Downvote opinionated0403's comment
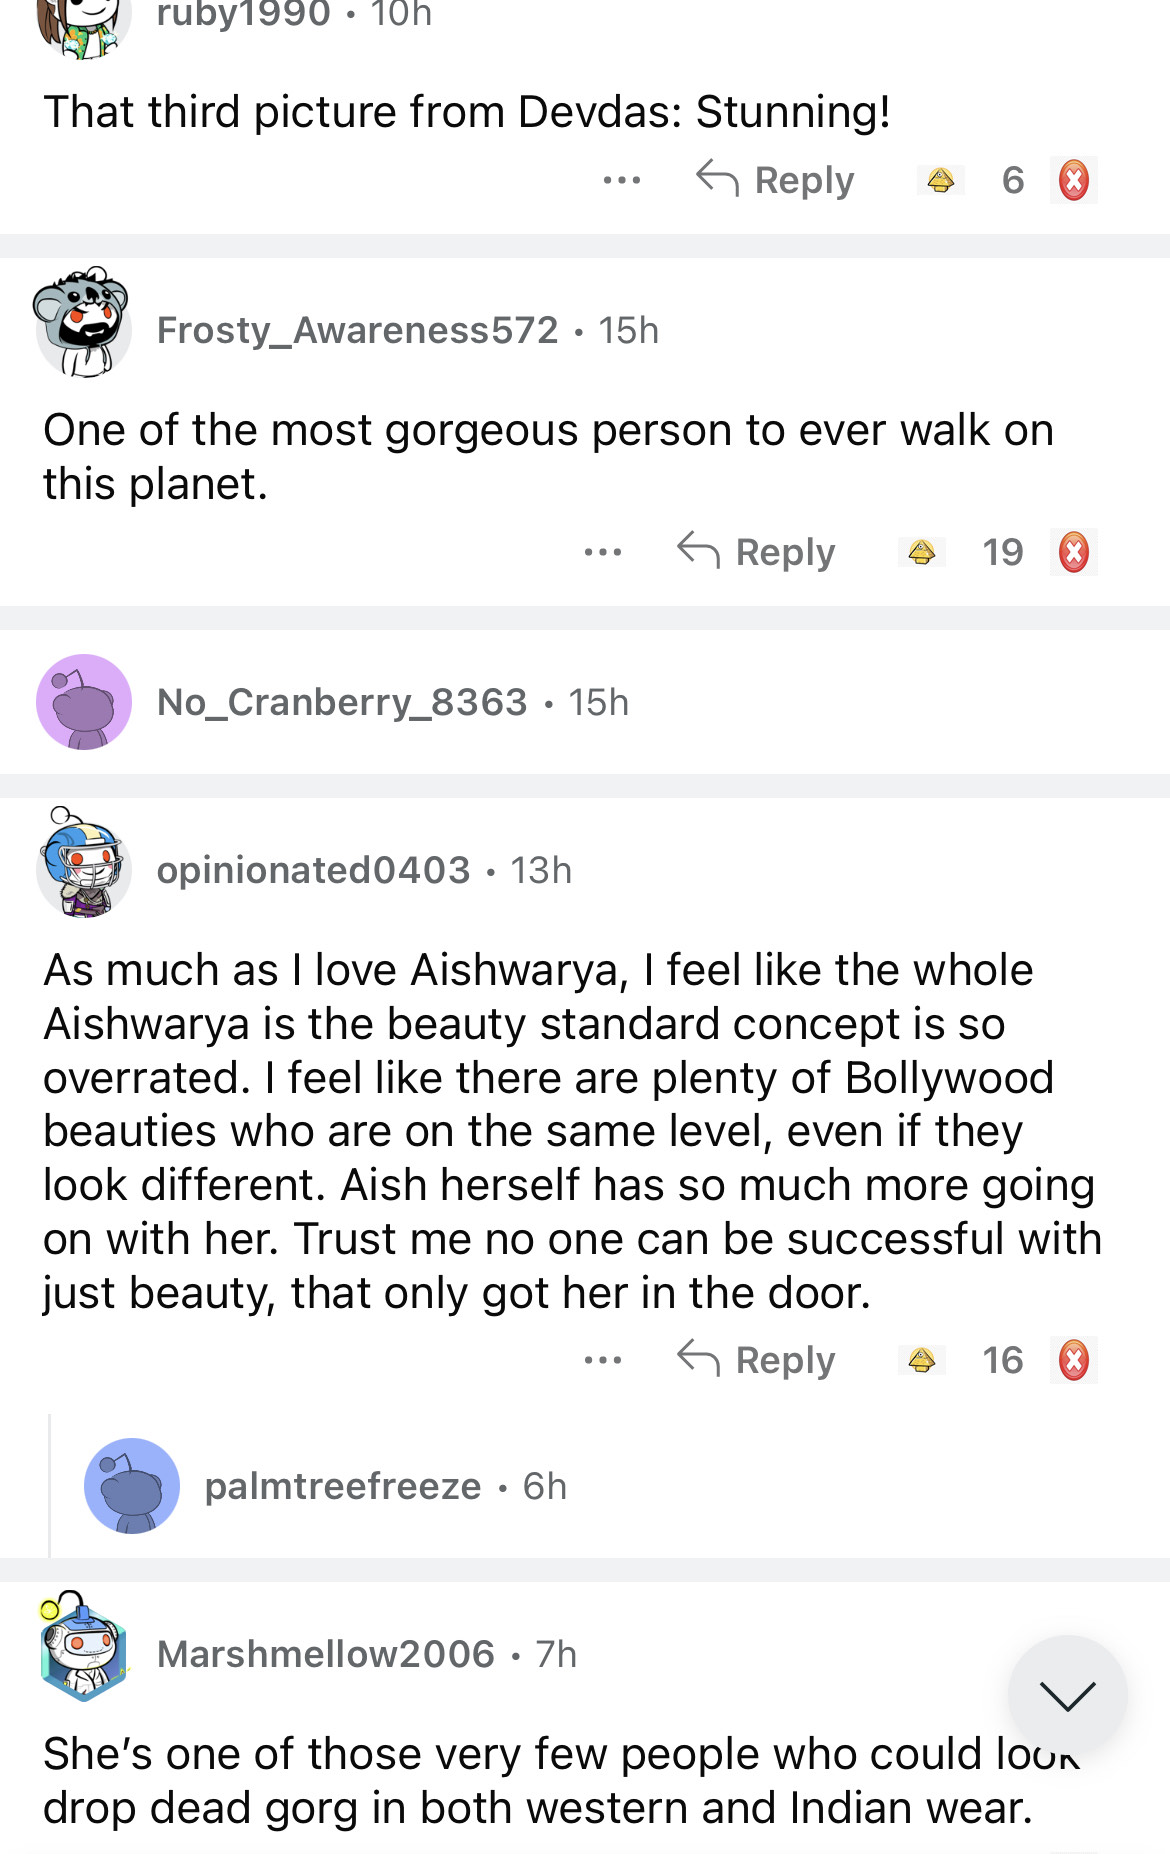The image size is (1170, 1854). tap(1073, 1360)
